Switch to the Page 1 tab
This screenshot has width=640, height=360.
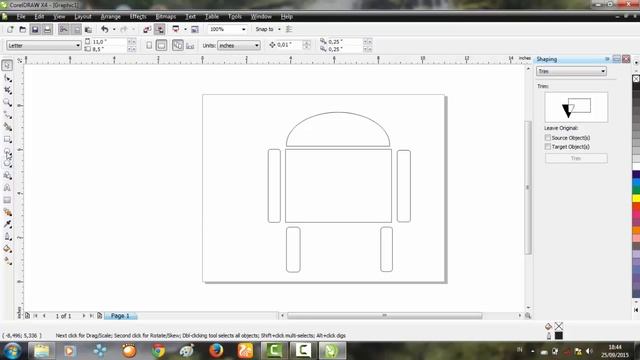point(120,316)
